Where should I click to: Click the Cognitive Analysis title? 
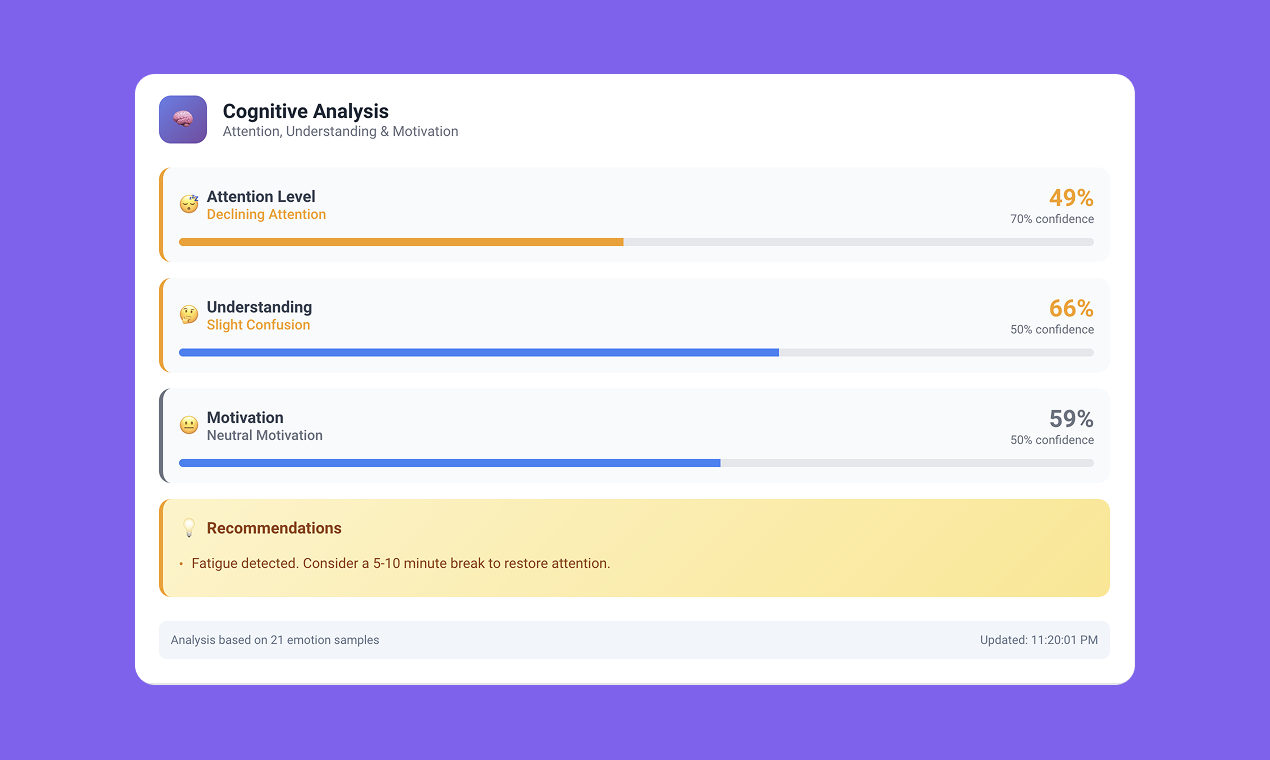[306, 111]
